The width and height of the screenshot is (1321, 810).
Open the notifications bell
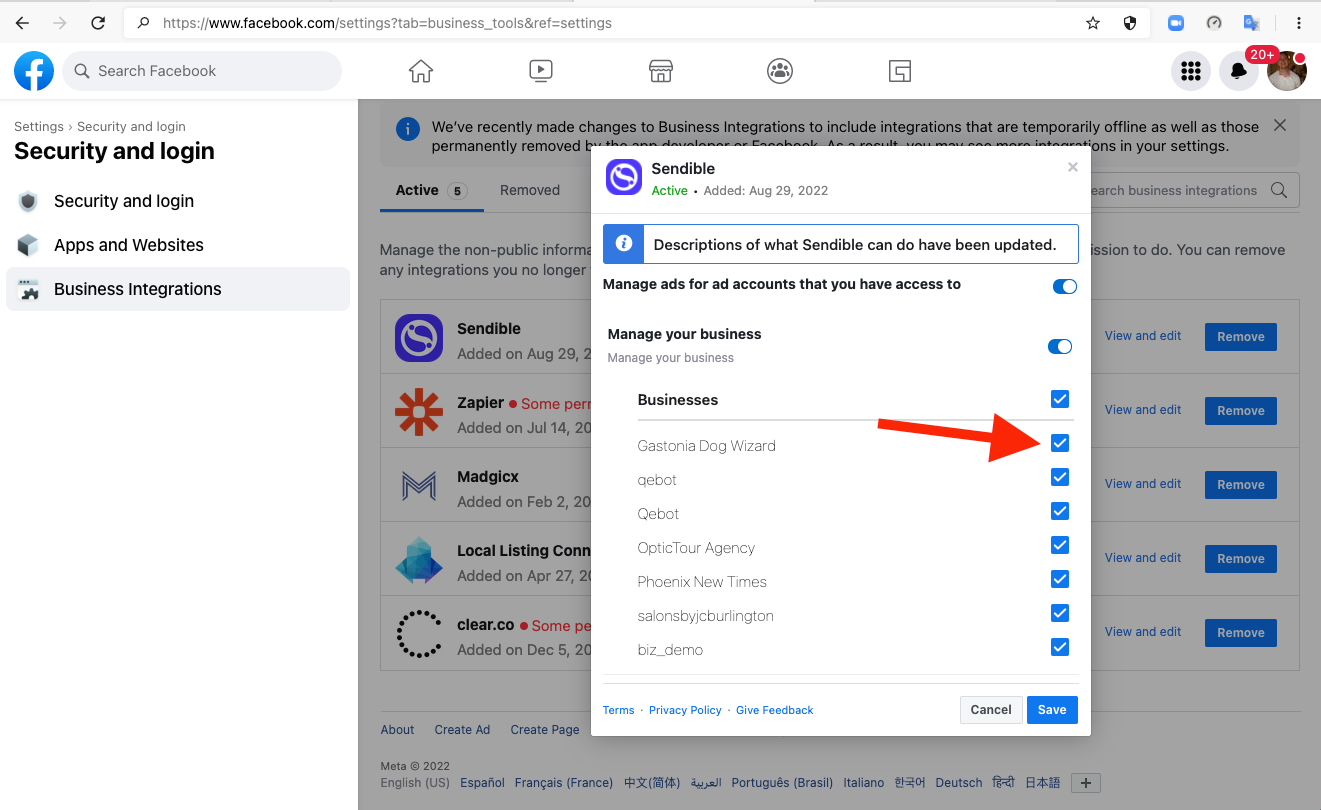[x=1238, y=71]
